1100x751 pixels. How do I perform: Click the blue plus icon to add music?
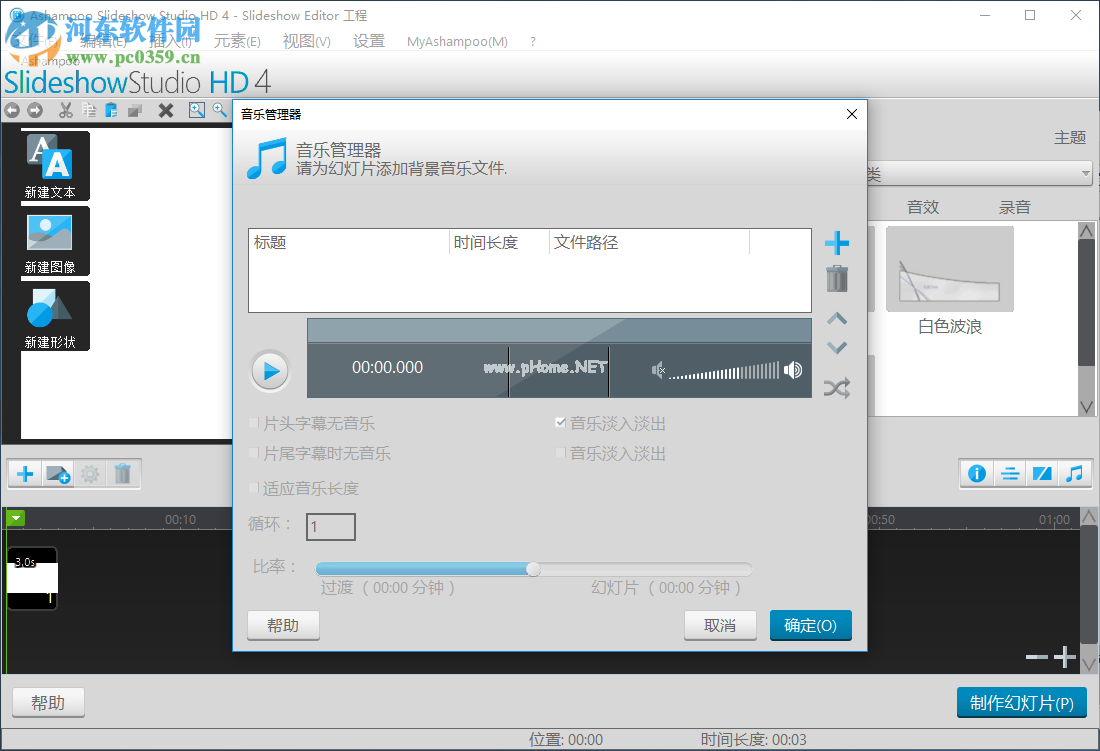(837, 243)
